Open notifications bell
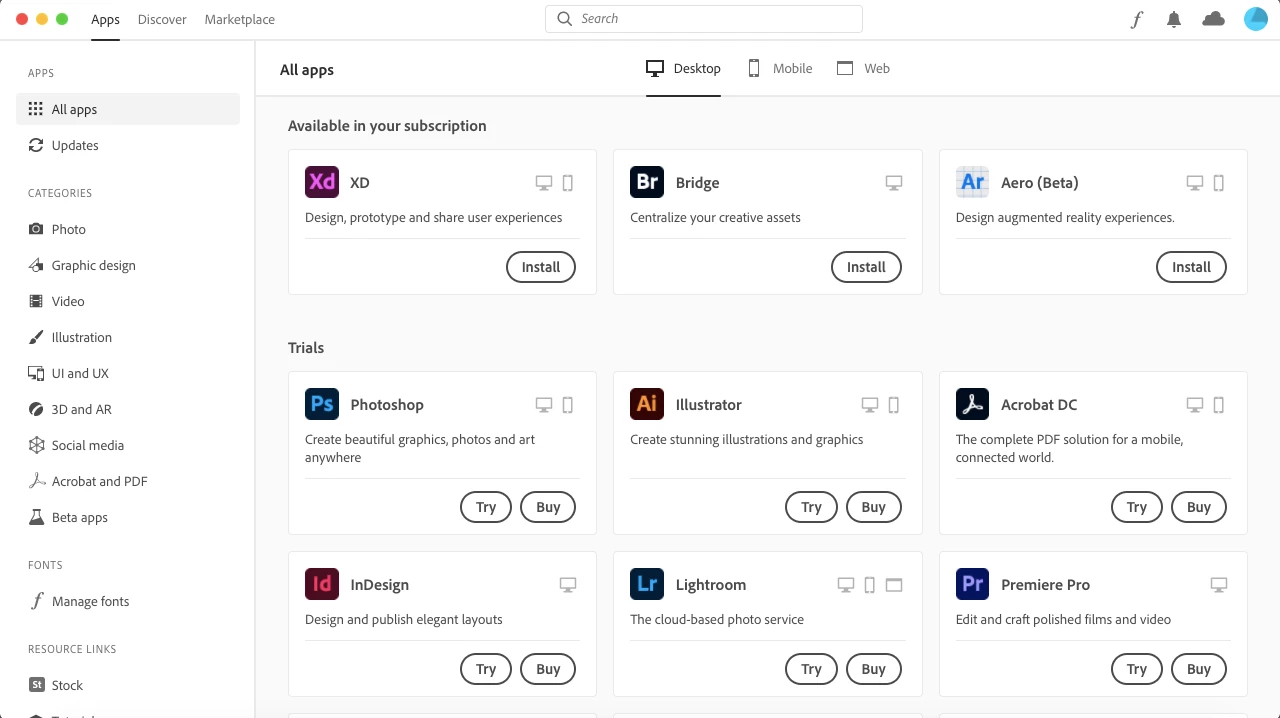The height and width of the screenshot is (718, 1280). click(1174, 19)
